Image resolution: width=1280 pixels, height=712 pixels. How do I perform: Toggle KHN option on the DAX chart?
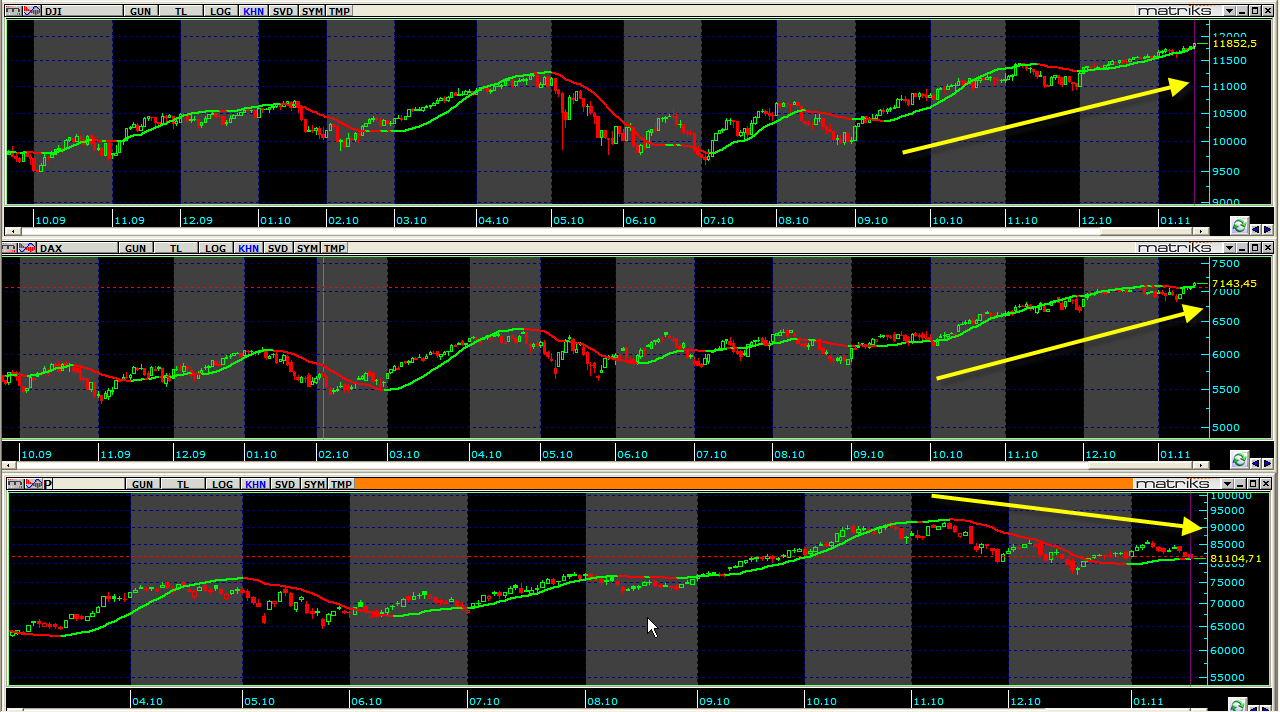[x=249, y=248]
